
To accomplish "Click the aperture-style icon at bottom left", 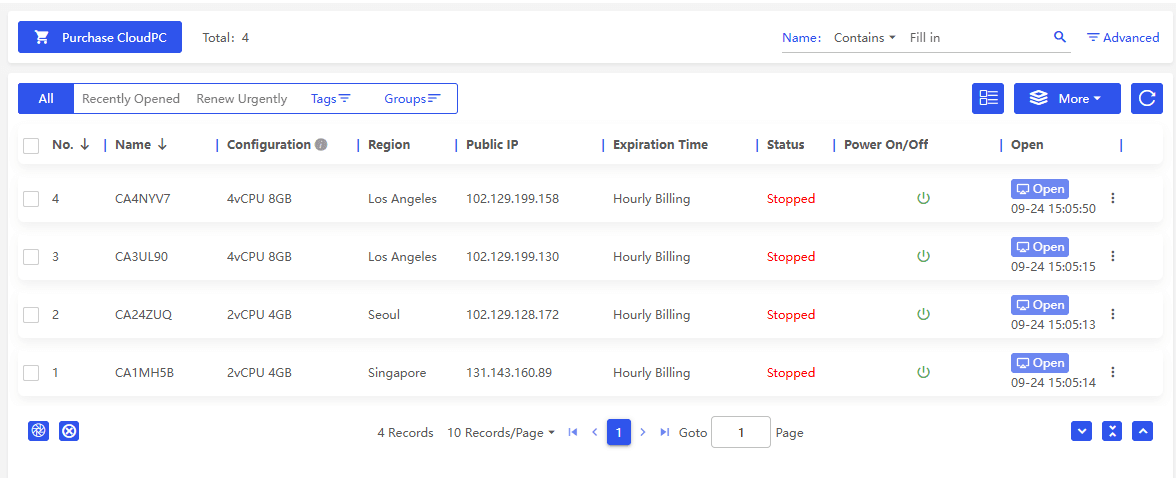I will coord(38,431).
